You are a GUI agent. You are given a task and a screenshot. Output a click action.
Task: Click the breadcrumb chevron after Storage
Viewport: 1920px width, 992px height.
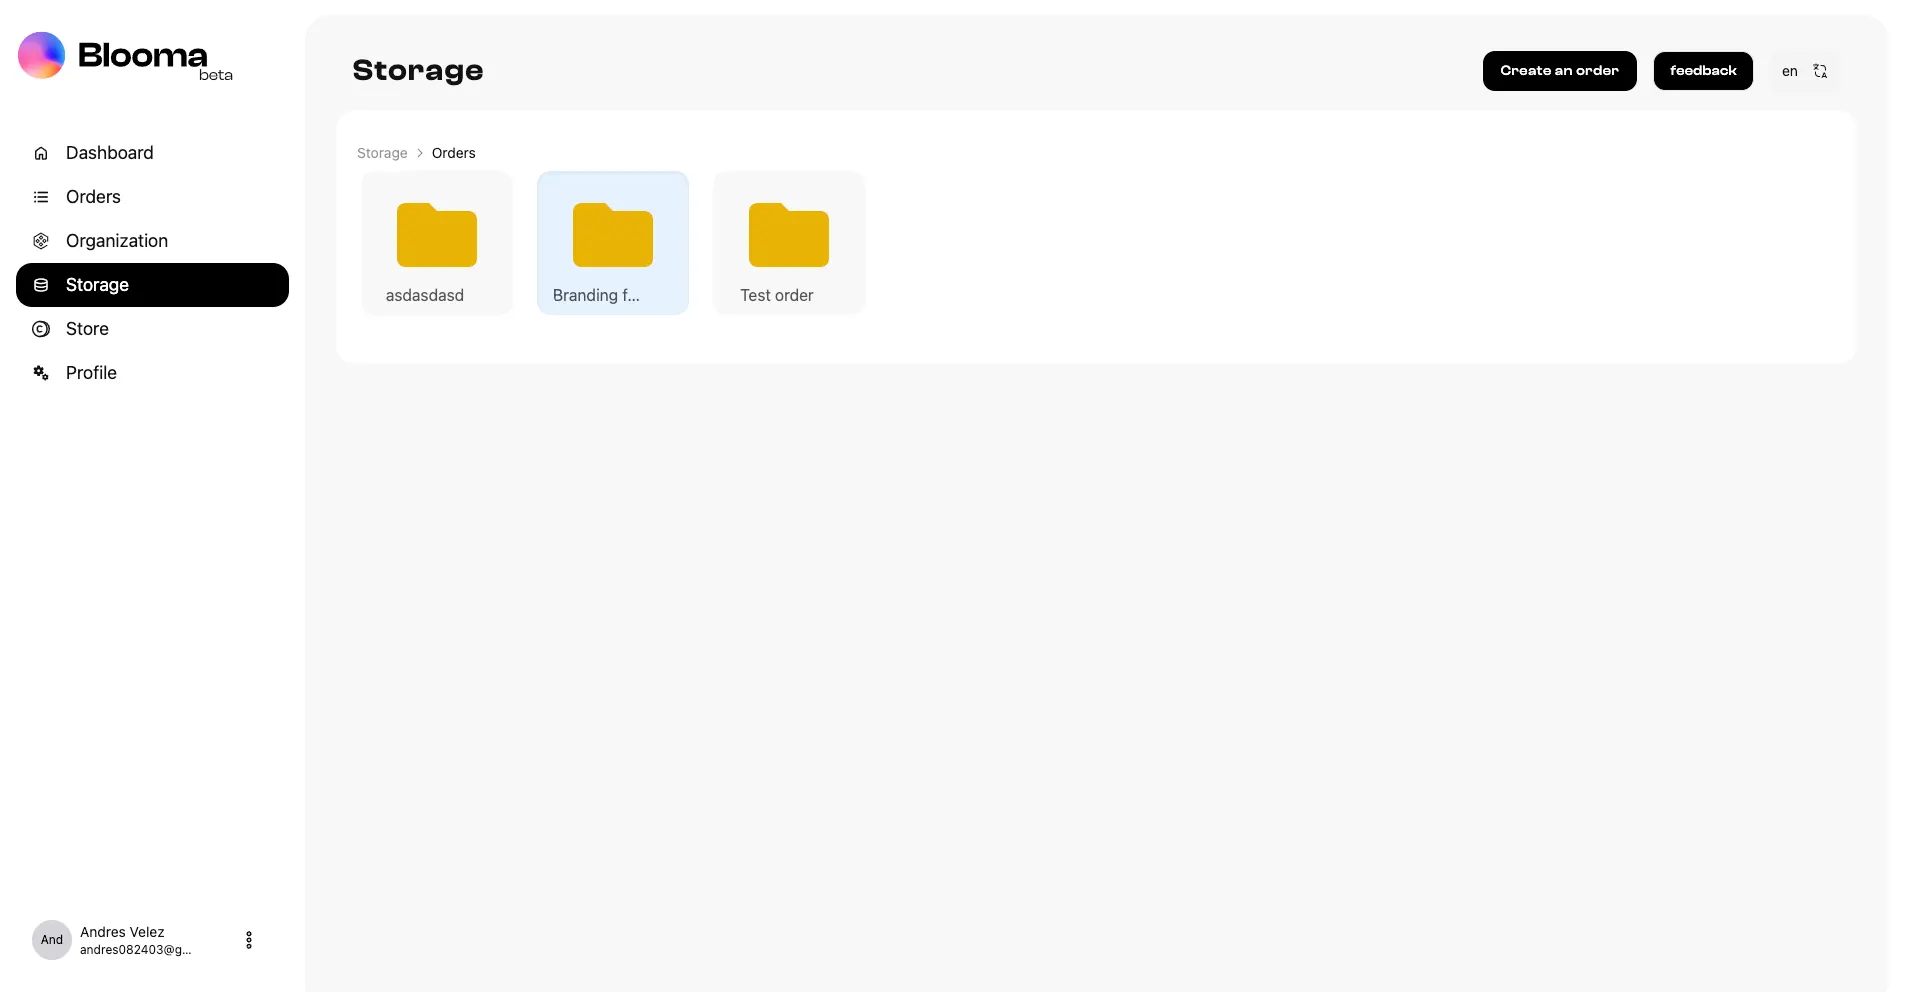420,153
